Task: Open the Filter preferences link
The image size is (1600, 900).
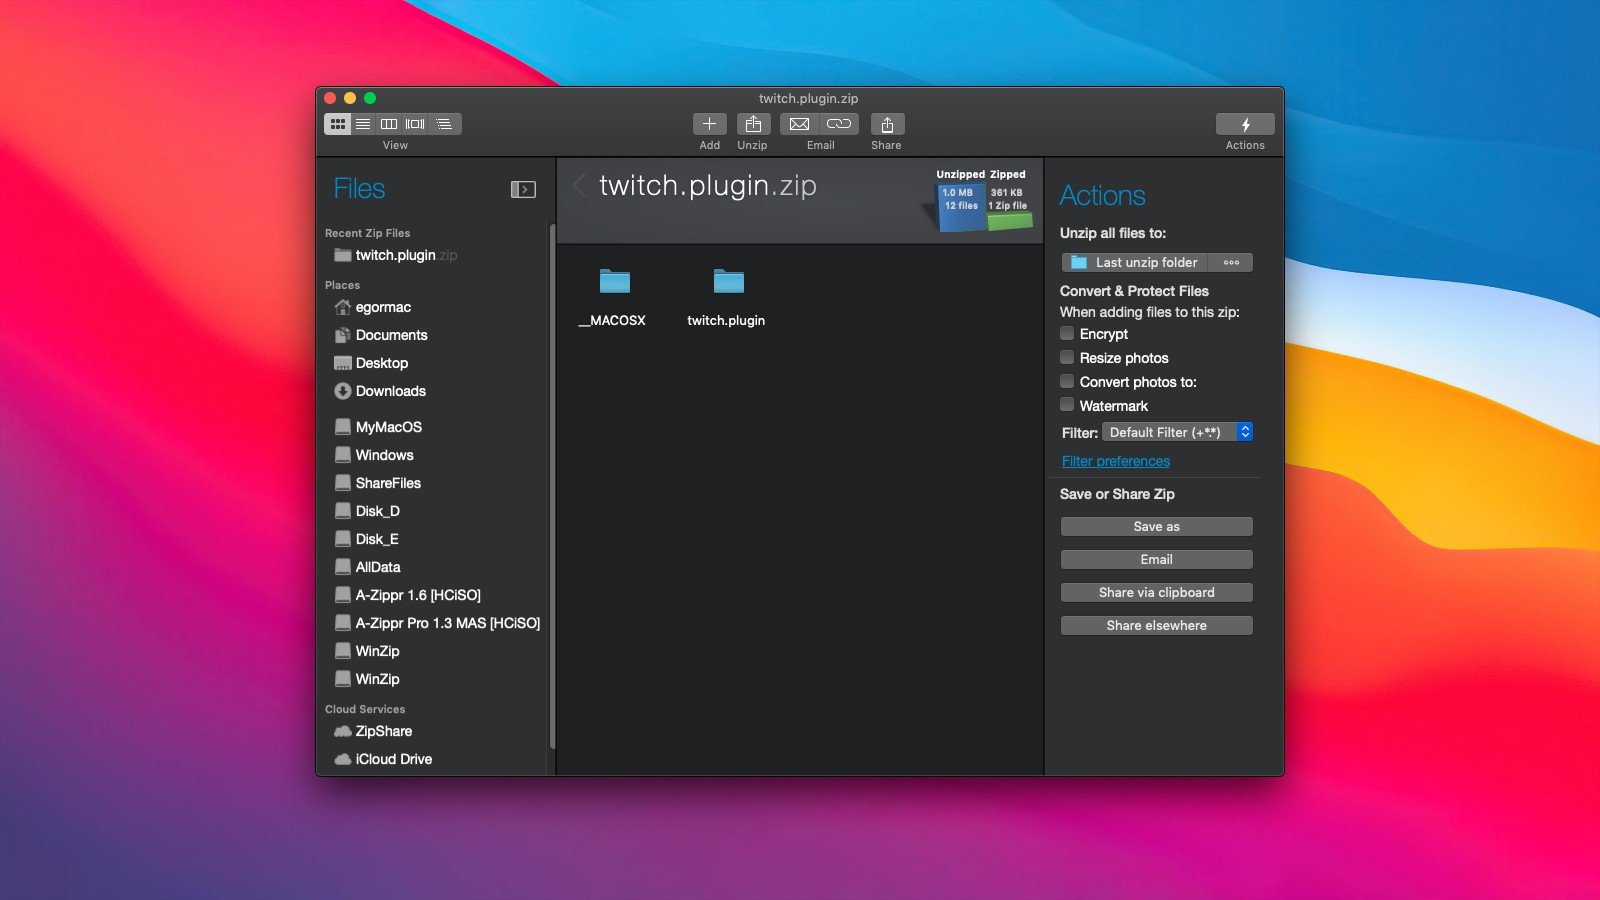Action: (1115, 461)
